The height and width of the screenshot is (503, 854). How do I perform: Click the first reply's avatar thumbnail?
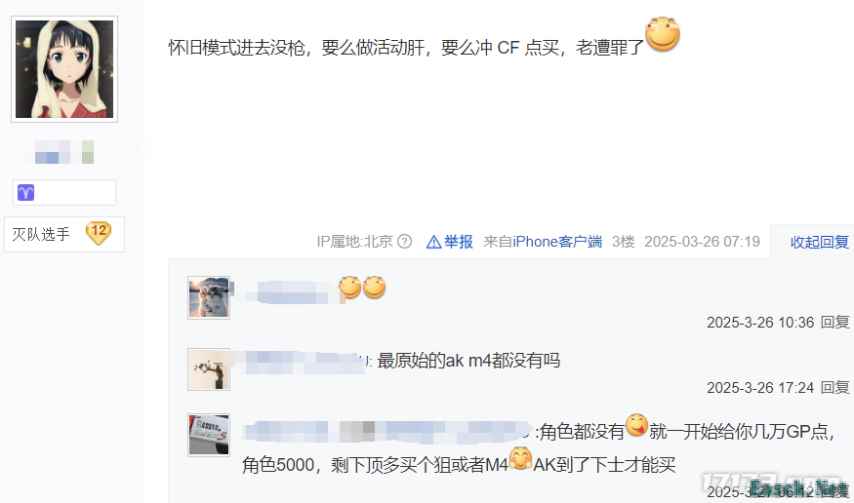coord(209,297)
